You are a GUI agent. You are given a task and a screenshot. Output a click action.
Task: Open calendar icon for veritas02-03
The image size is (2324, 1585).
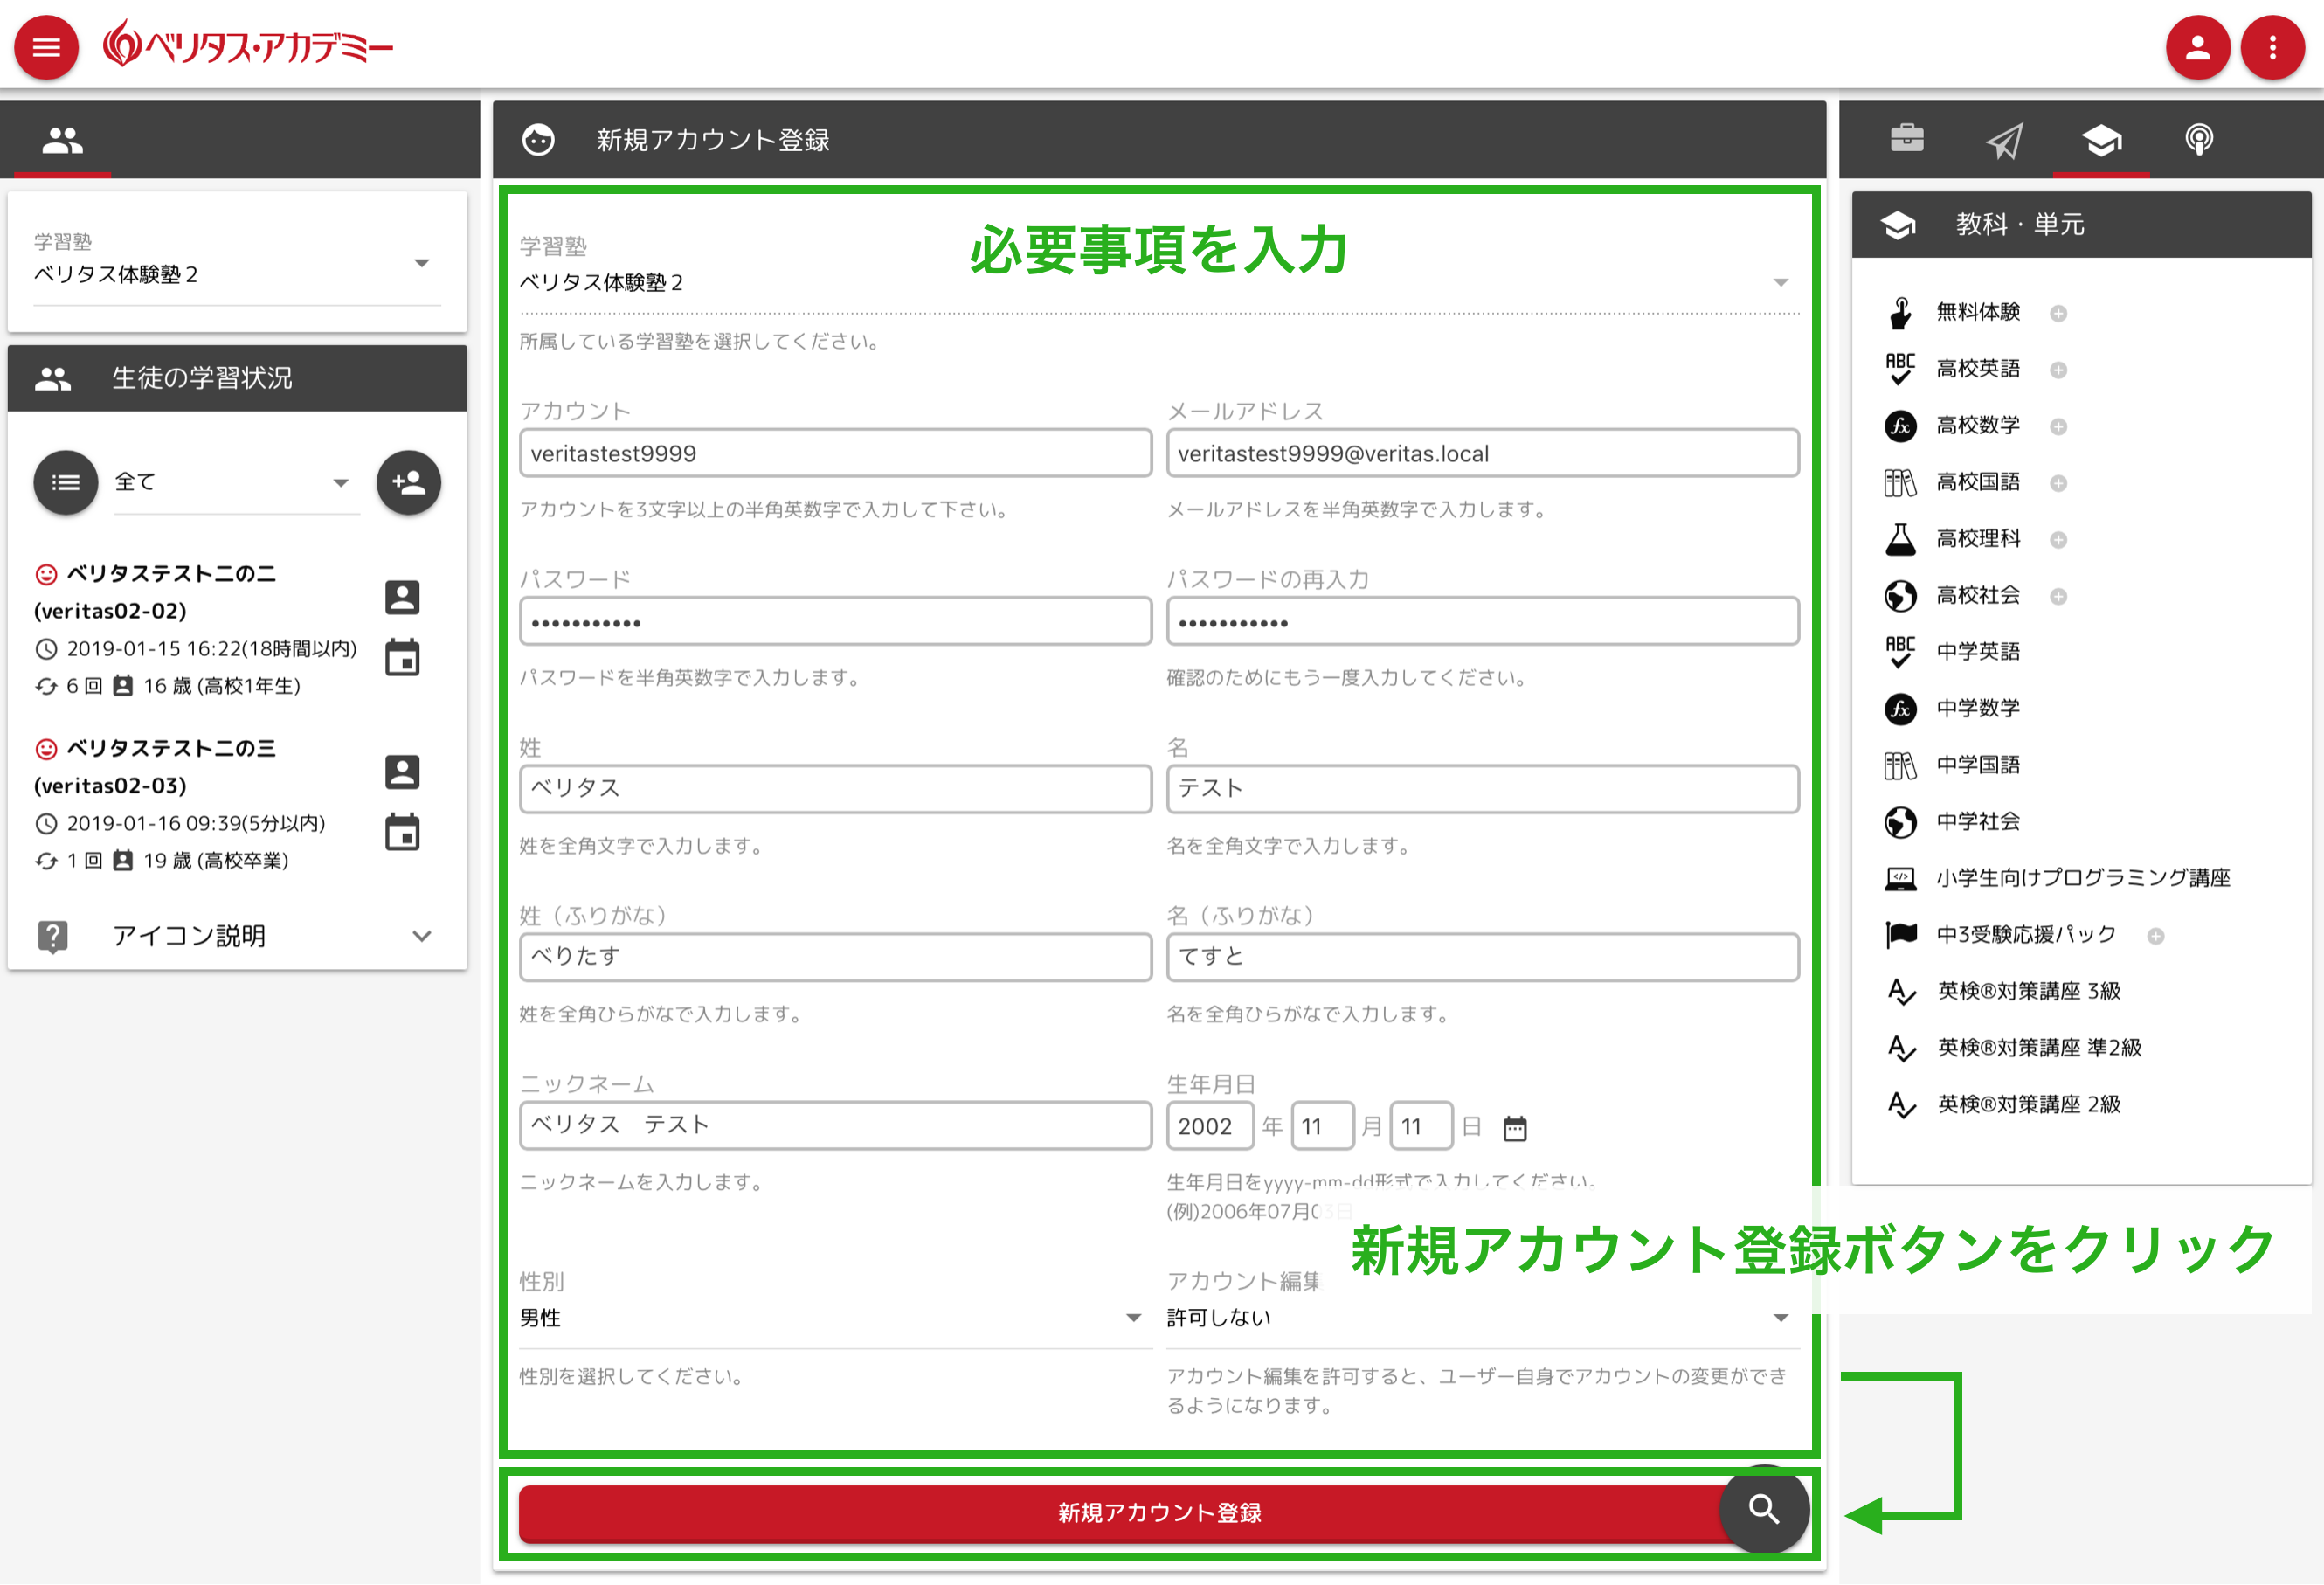[402, 832]
